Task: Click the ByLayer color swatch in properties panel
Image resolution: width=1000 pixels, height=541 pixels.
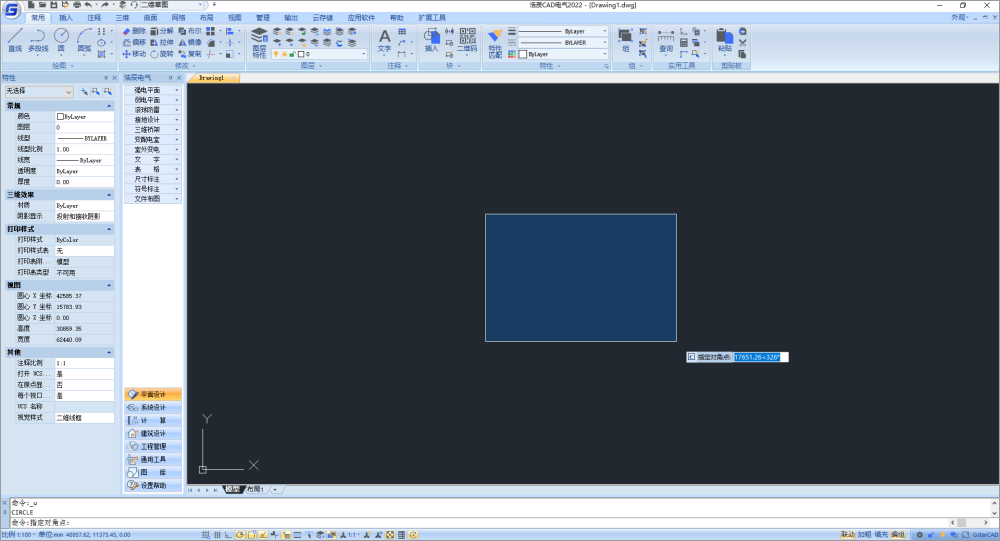Action: point(61,117)
